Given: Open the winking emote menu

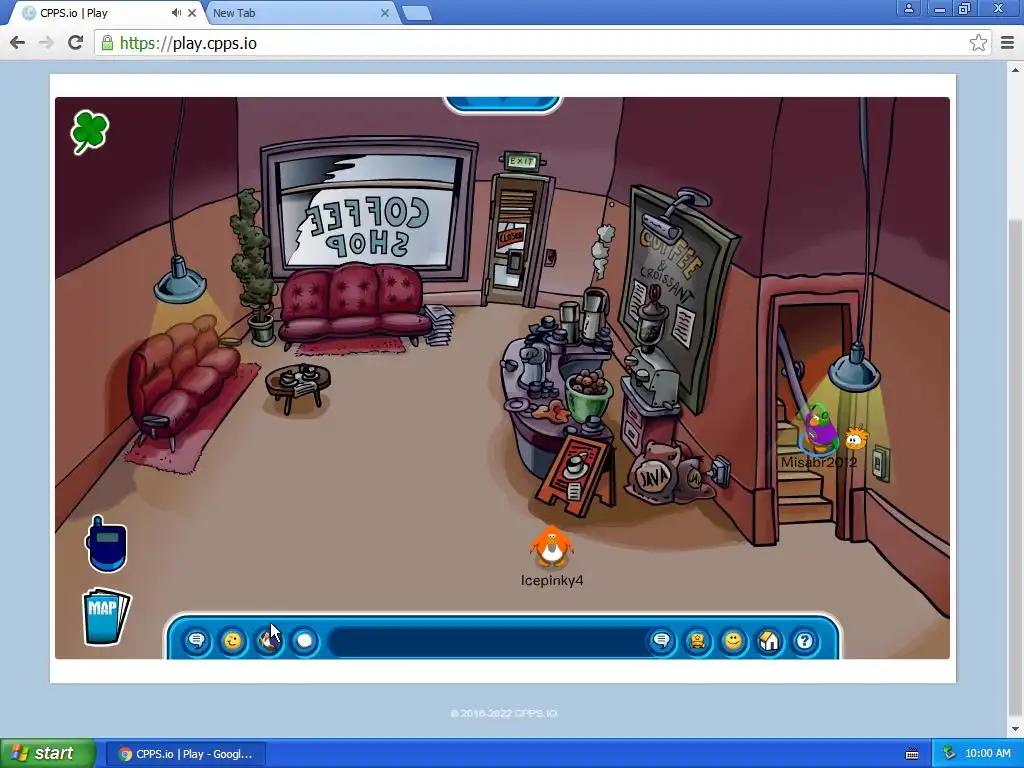Looking at the screenshot, I should click(232, 641).
